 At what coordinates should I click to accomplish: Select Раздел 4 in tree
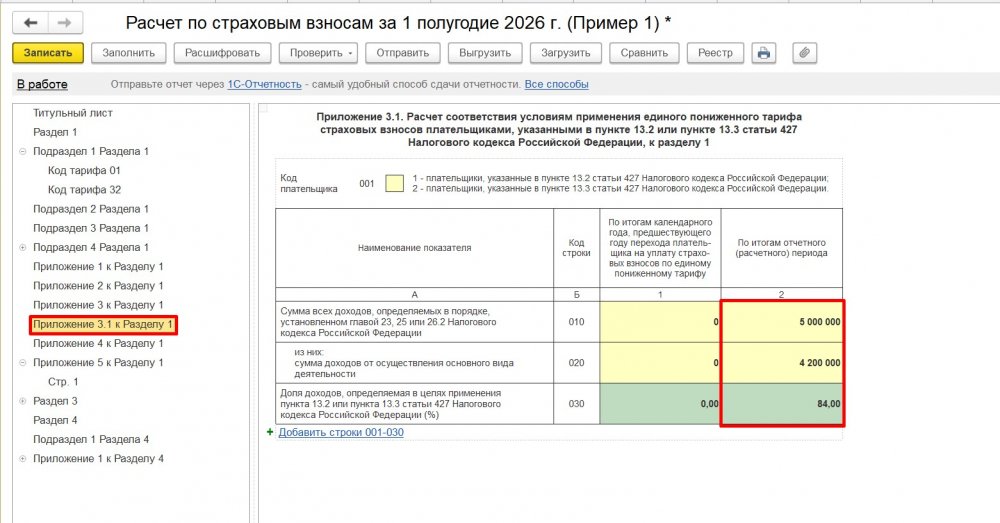55,420
